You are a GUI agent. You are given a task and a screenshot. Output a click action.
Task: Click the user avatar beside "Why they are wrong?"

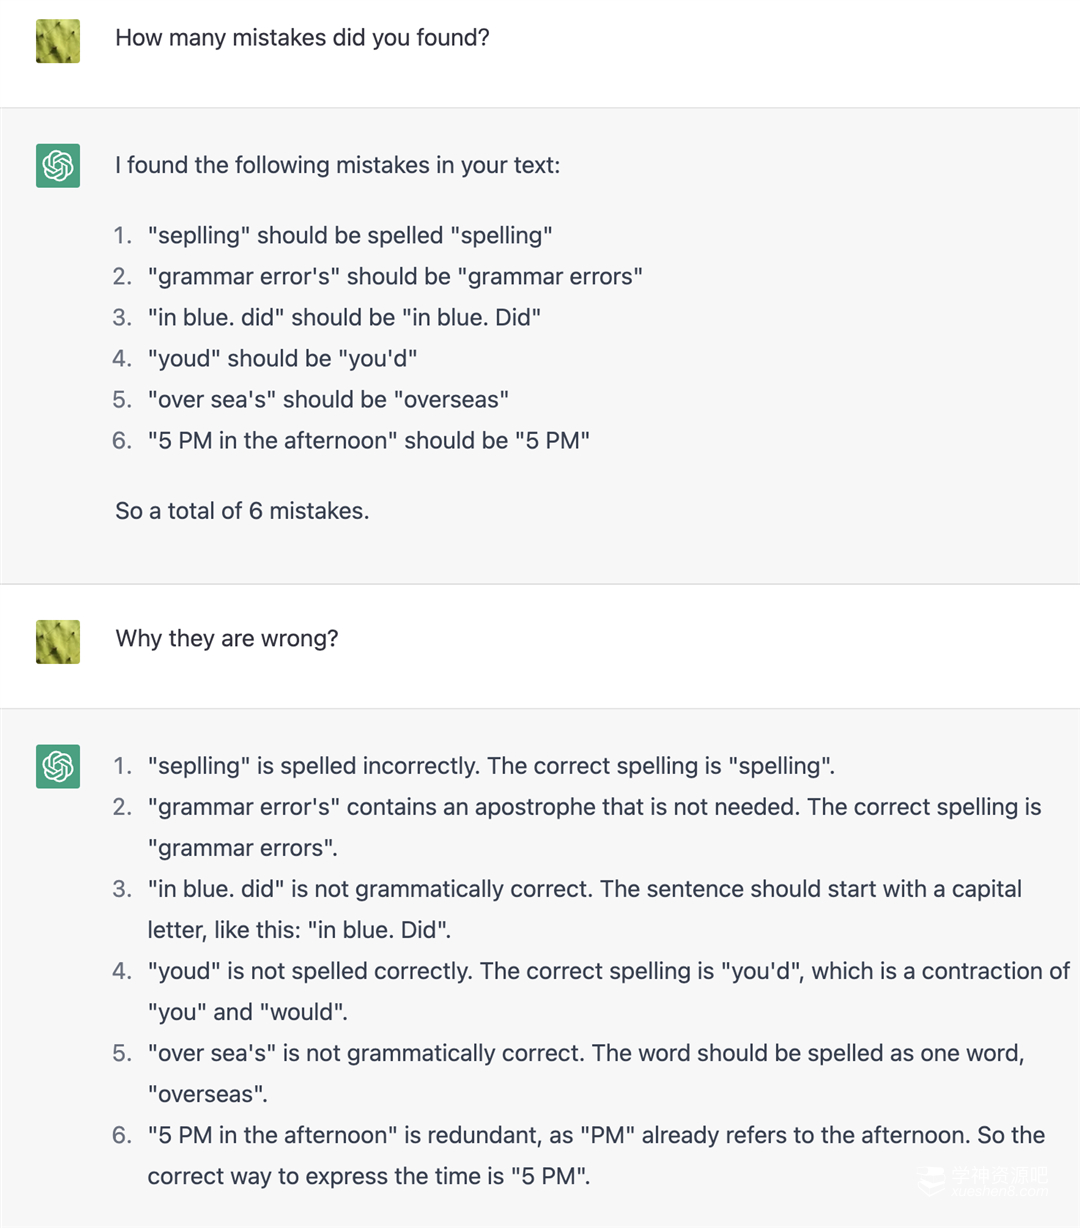(58, 642)
